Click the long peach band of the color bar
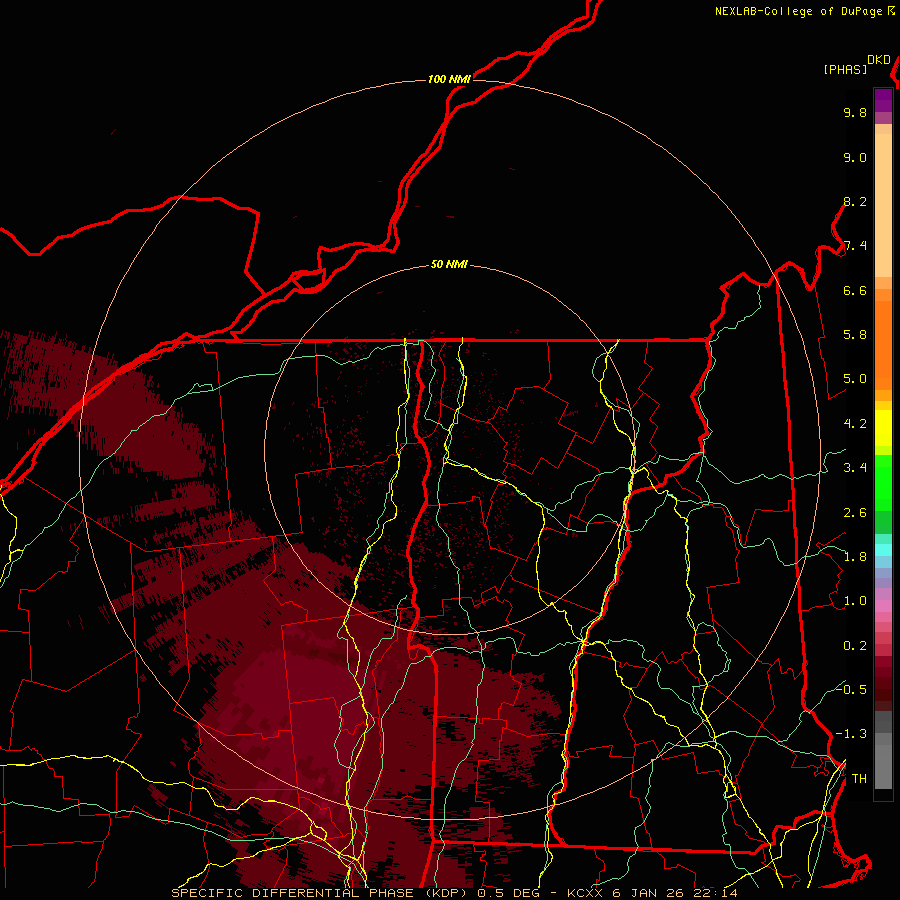 [x=883, y=205]
